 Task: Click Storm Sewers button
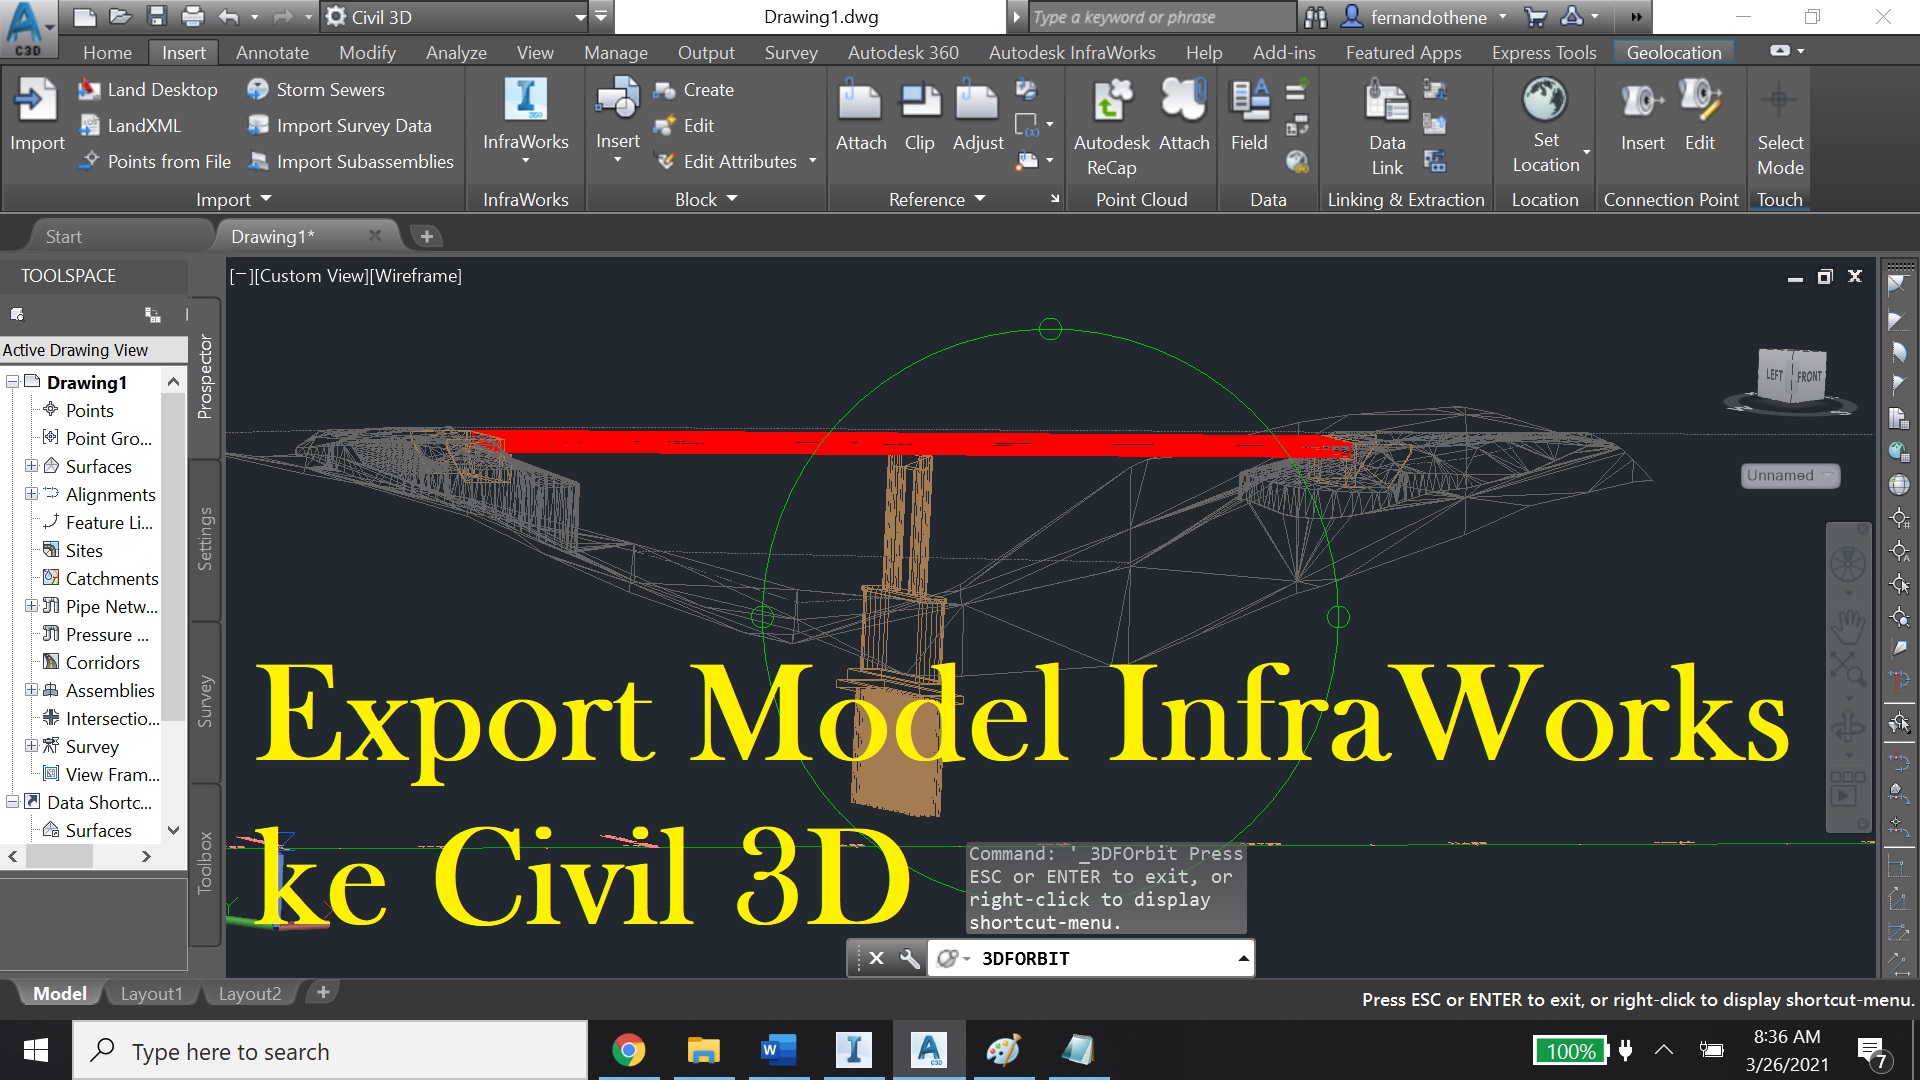coord(315,89)
